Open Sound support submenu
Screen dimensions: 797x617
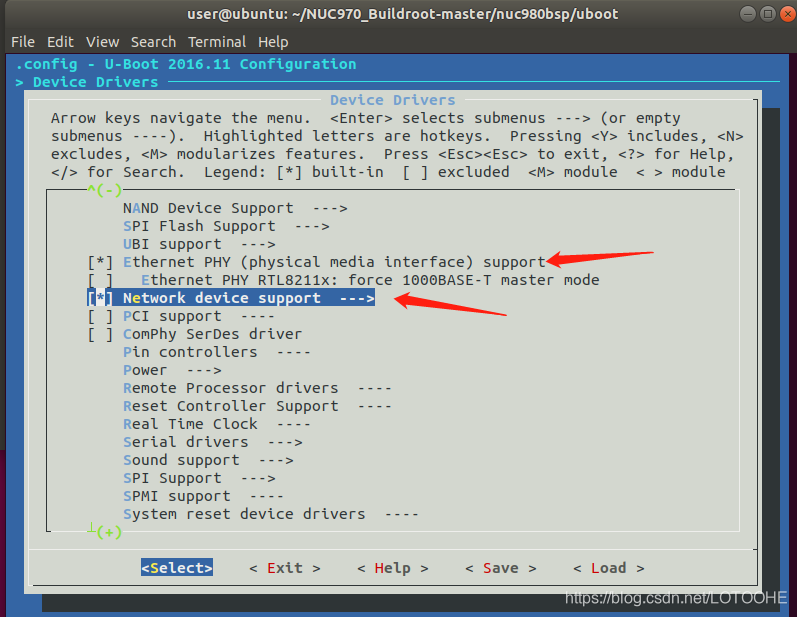pos(208,460)
